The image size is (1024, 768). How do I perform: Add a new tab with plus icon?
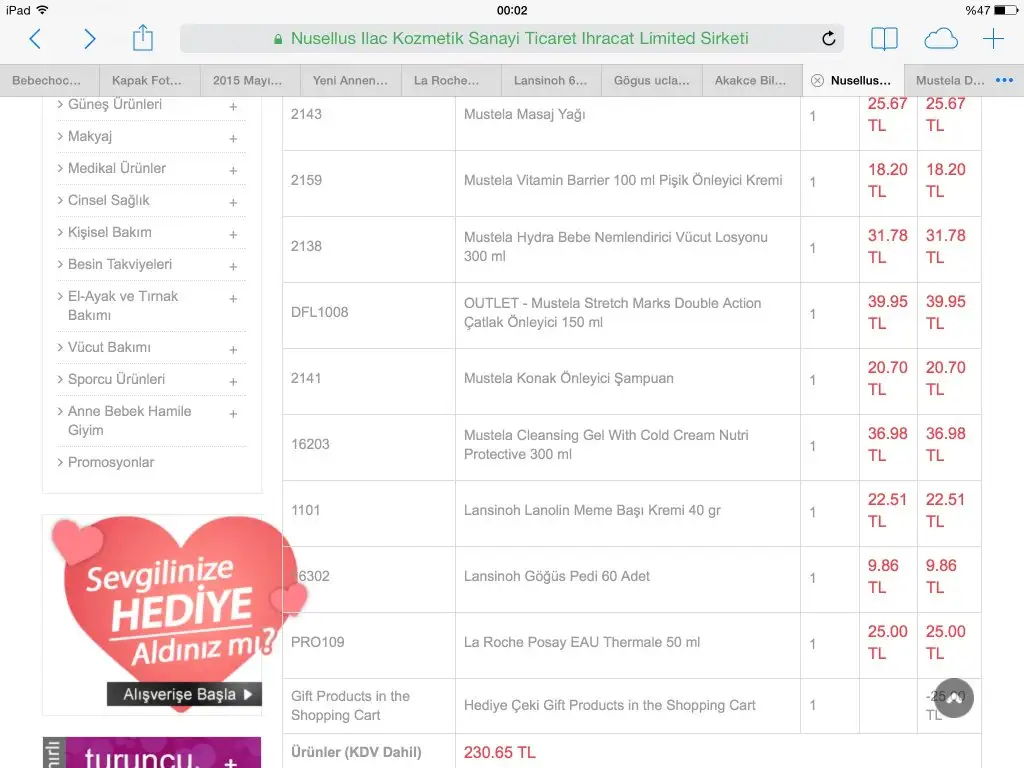click(993, 39)
